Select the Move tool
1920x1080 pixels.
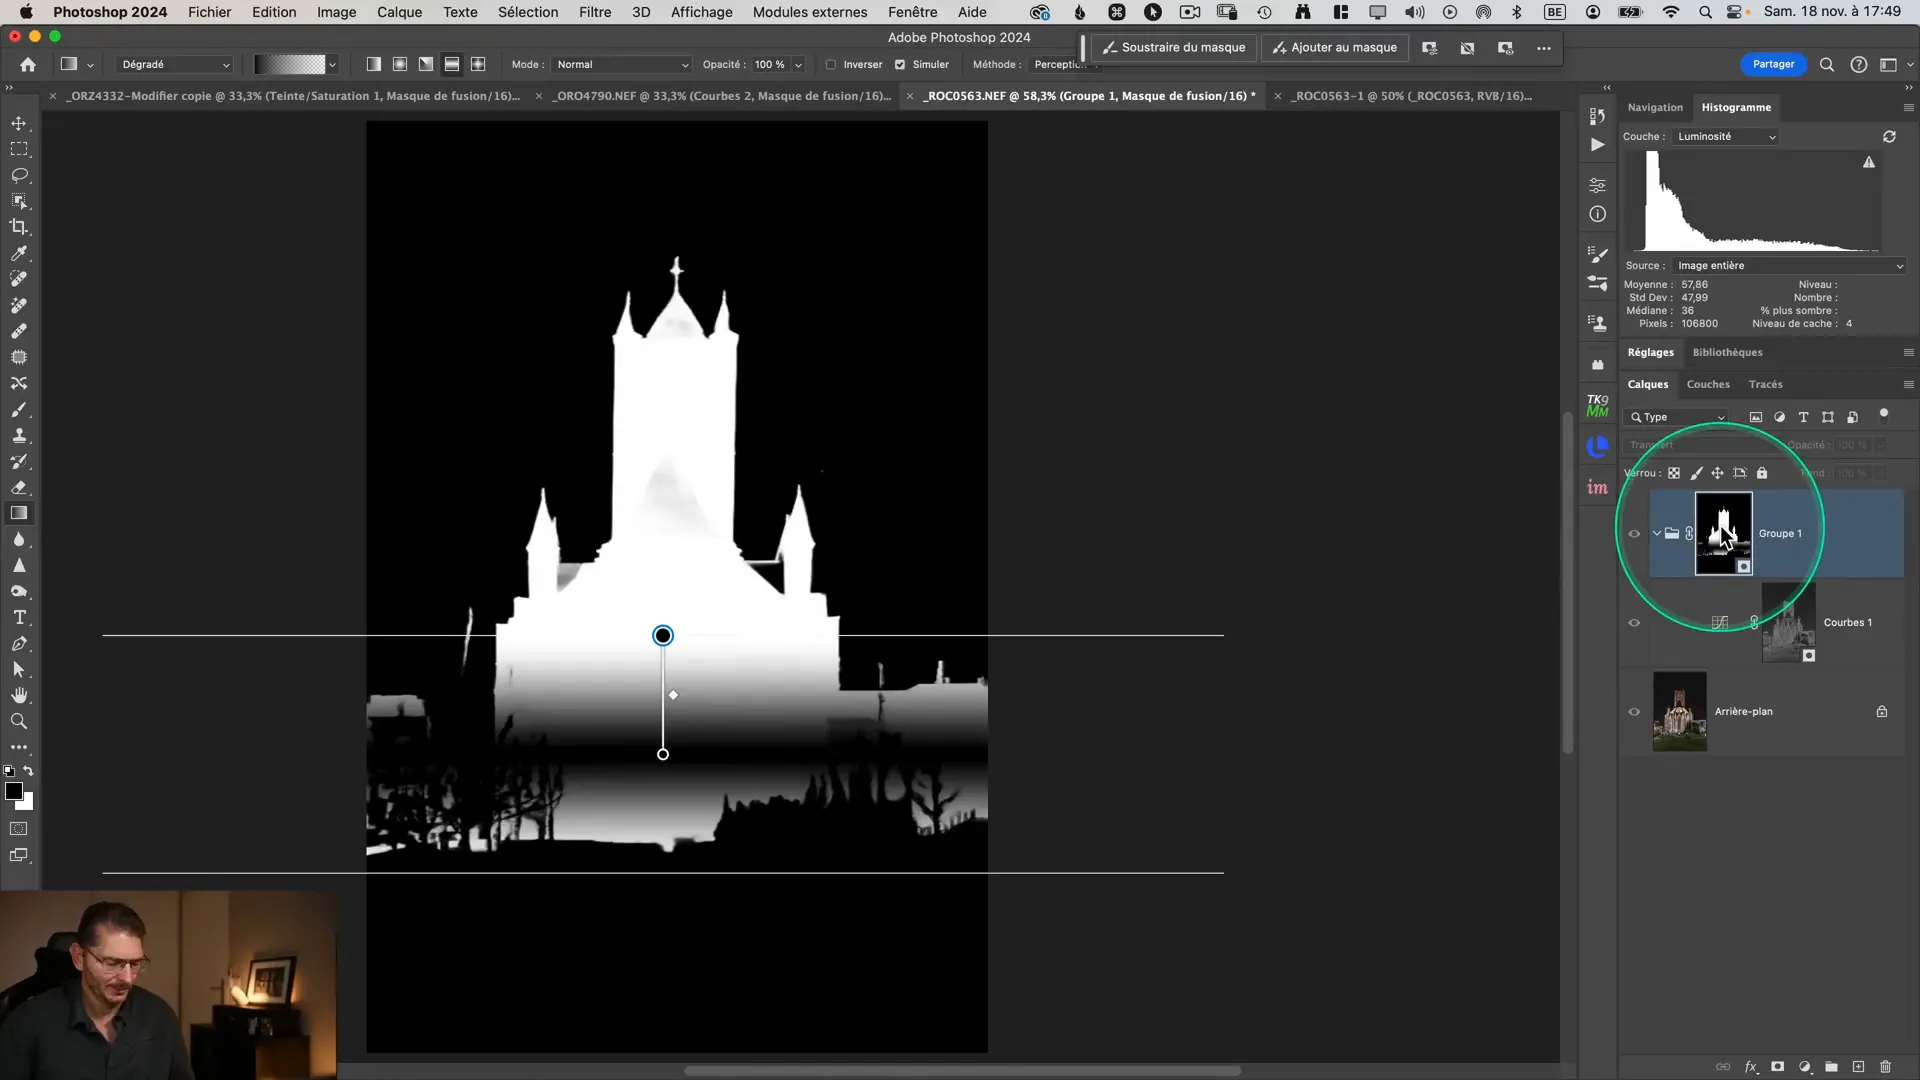(19, 123)
